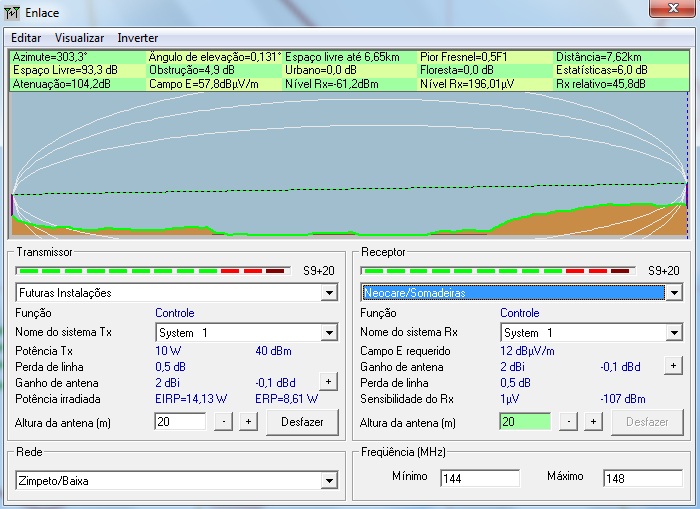The image size is (700, 509).
Task: Click the transmitter S-meter signal bar
Action: [x=152, y=270]
